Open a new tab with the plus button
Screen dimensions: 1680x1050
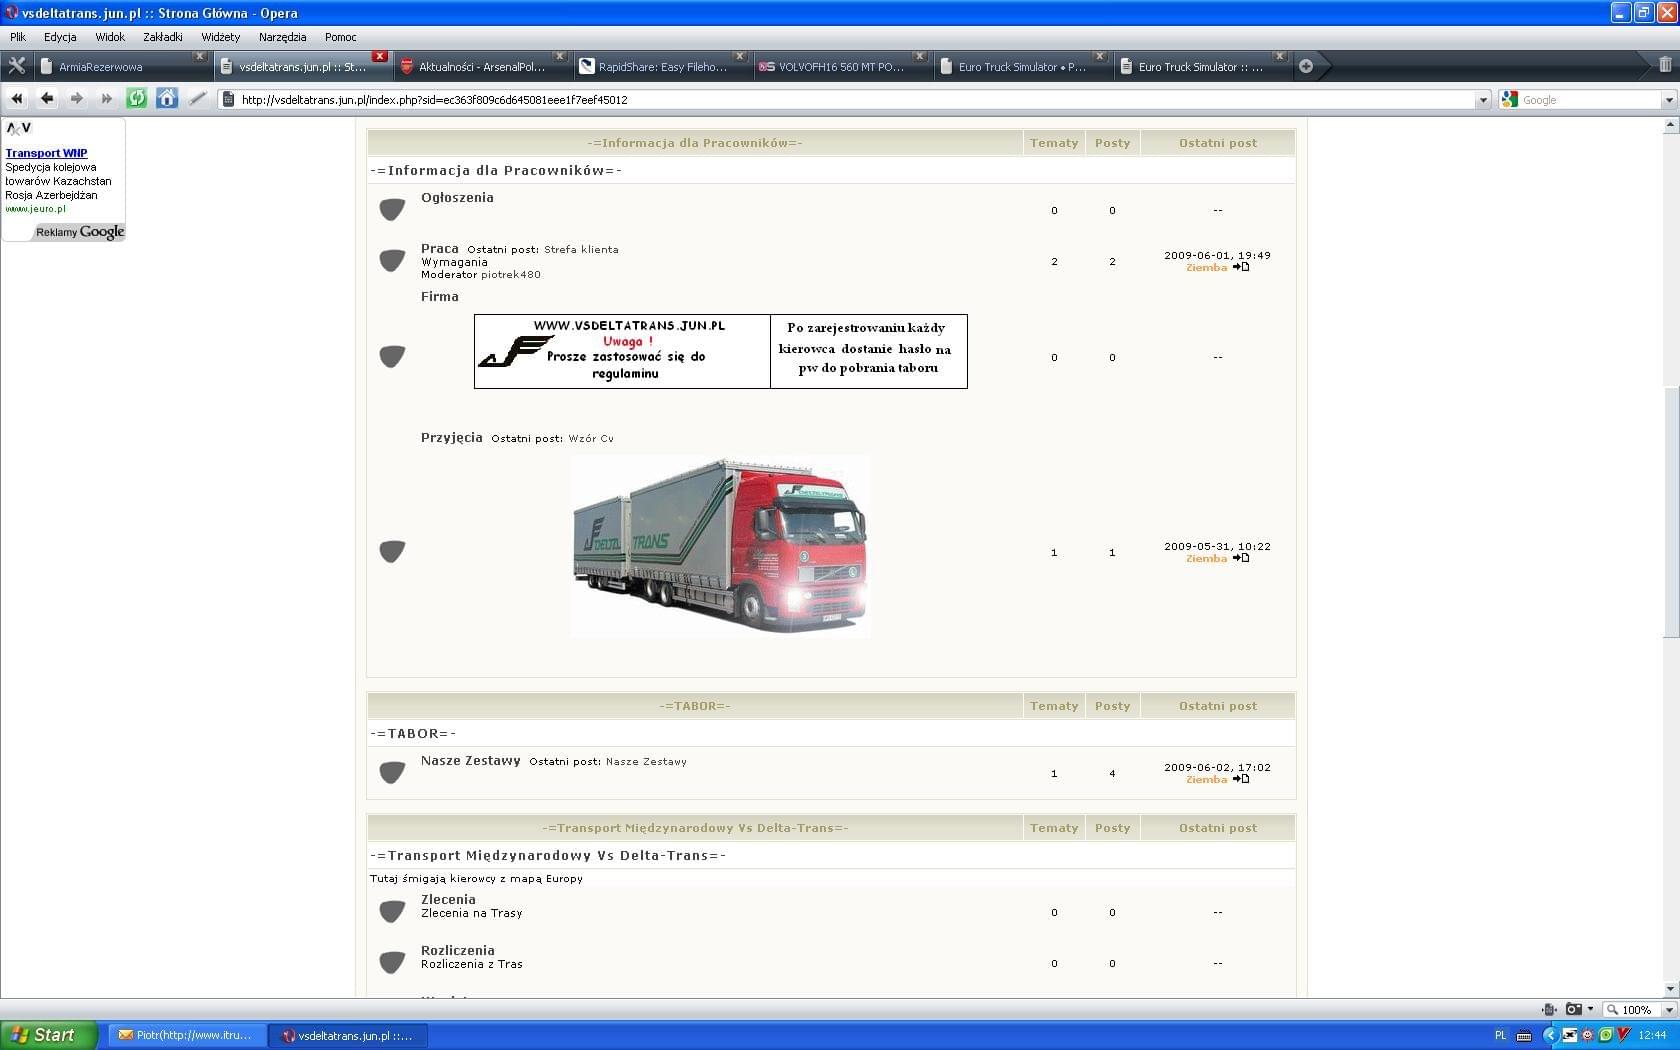1305,66
